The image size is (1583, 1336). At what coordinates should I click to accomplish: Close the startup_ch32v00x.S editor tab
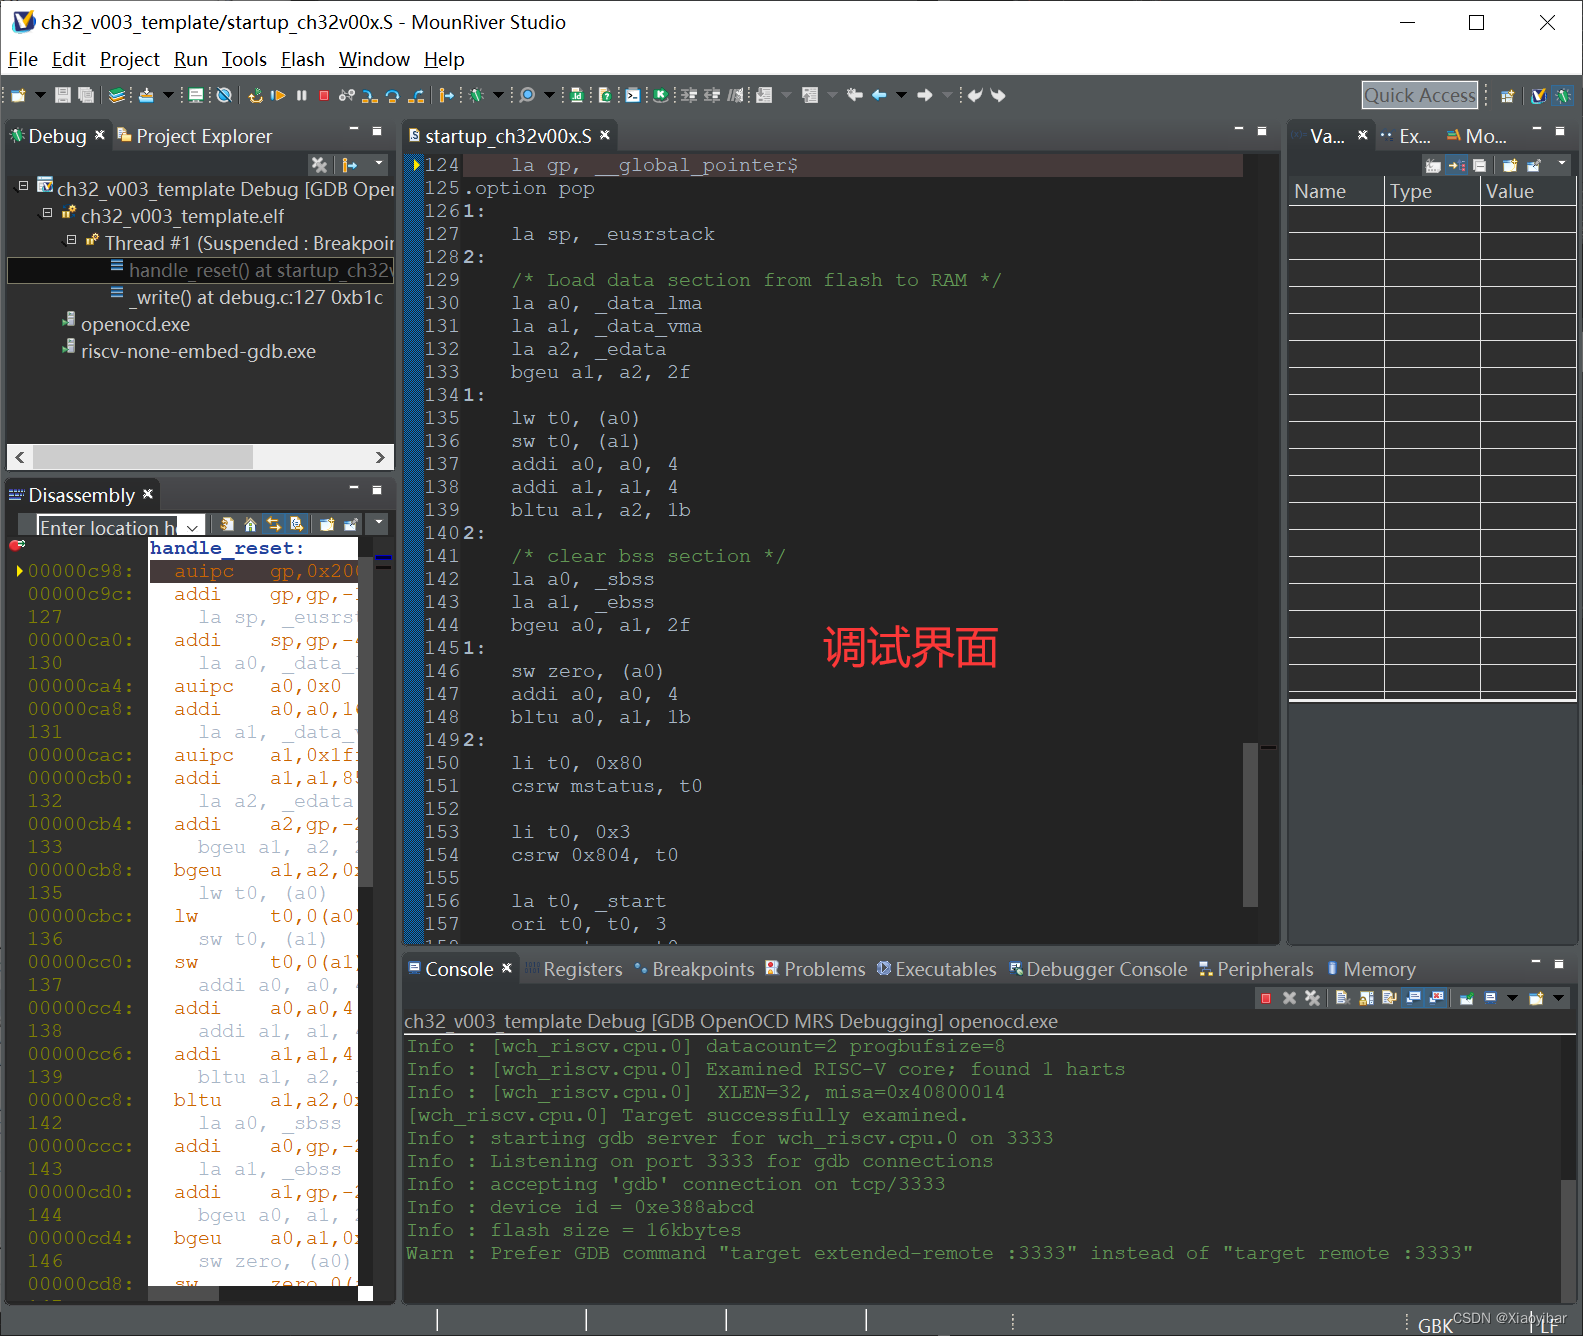[x=605, y=135]
